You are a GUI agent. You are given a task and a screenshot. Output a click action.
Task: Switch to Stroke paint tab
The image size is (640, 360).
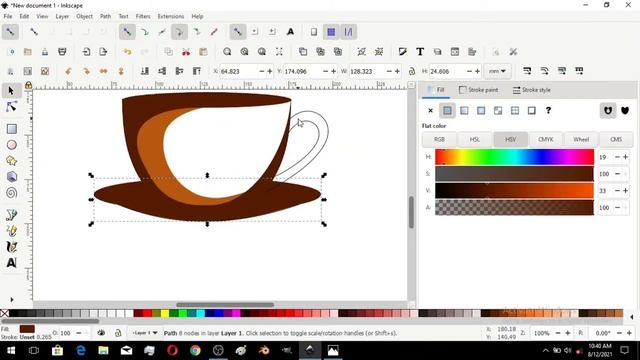(478, 90)
